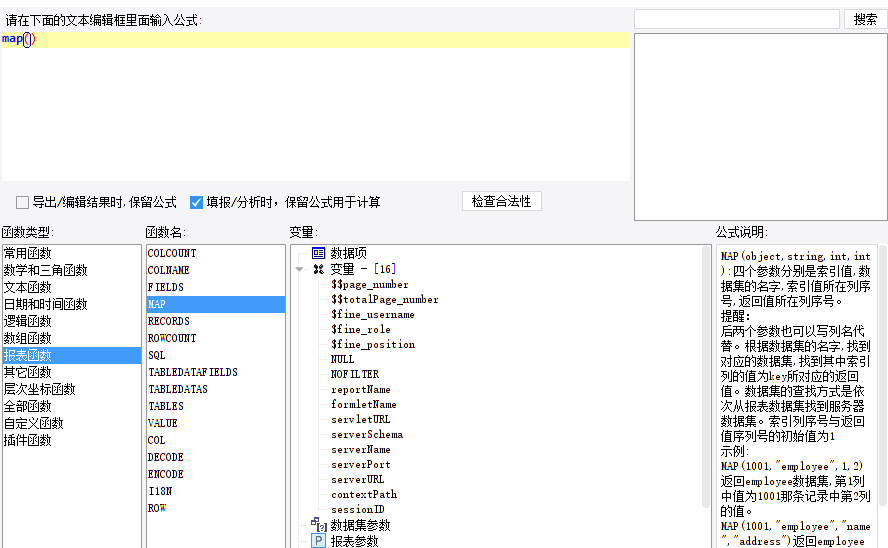Choose the highlighted MAP function
The height and width of the screenshot is (548, 888).
point(215,304)
